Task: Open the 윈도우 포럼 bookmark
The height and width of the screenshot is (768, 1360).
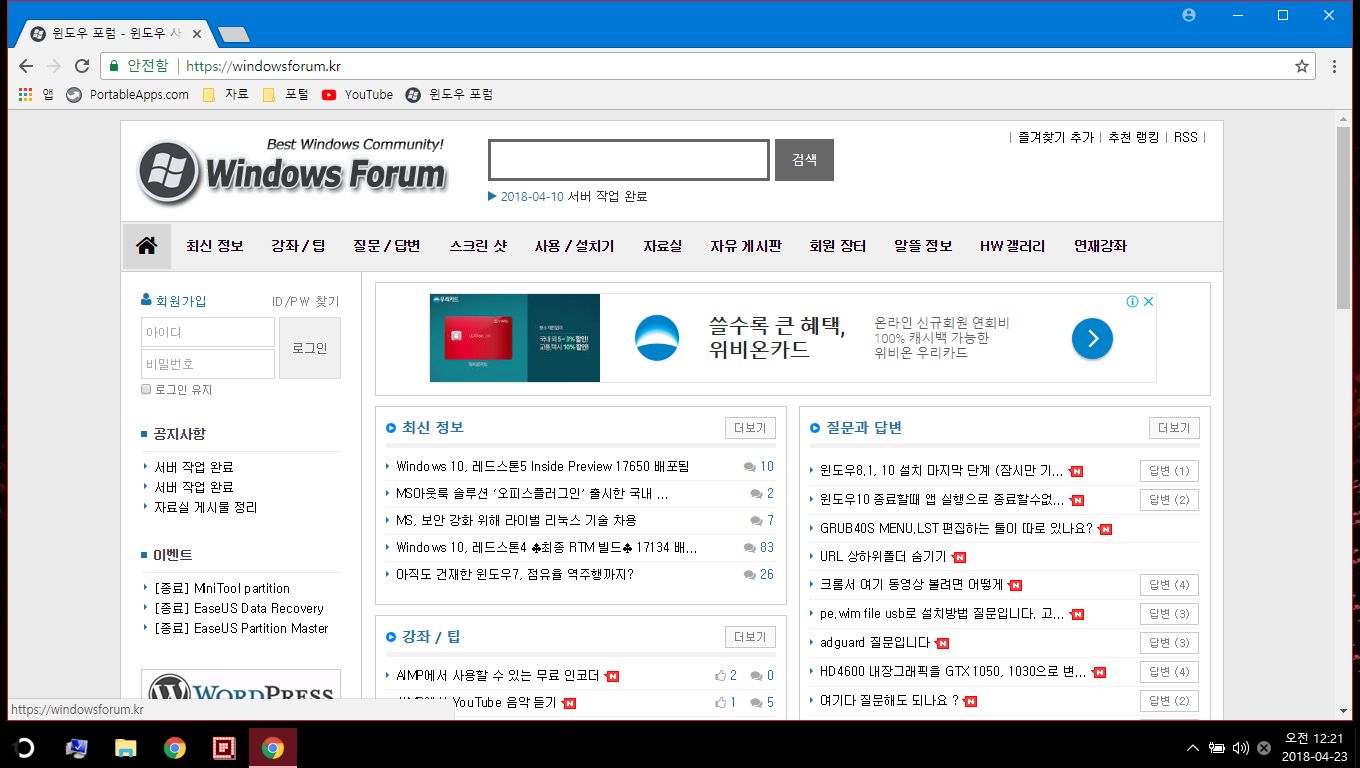Action: pos(449,95)
